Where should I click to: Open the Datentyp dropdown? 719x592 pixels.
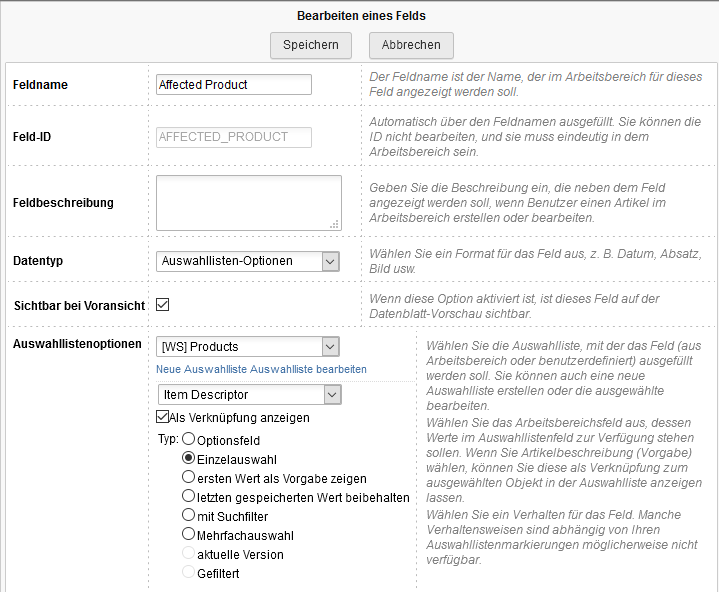[x=249, y=261]
